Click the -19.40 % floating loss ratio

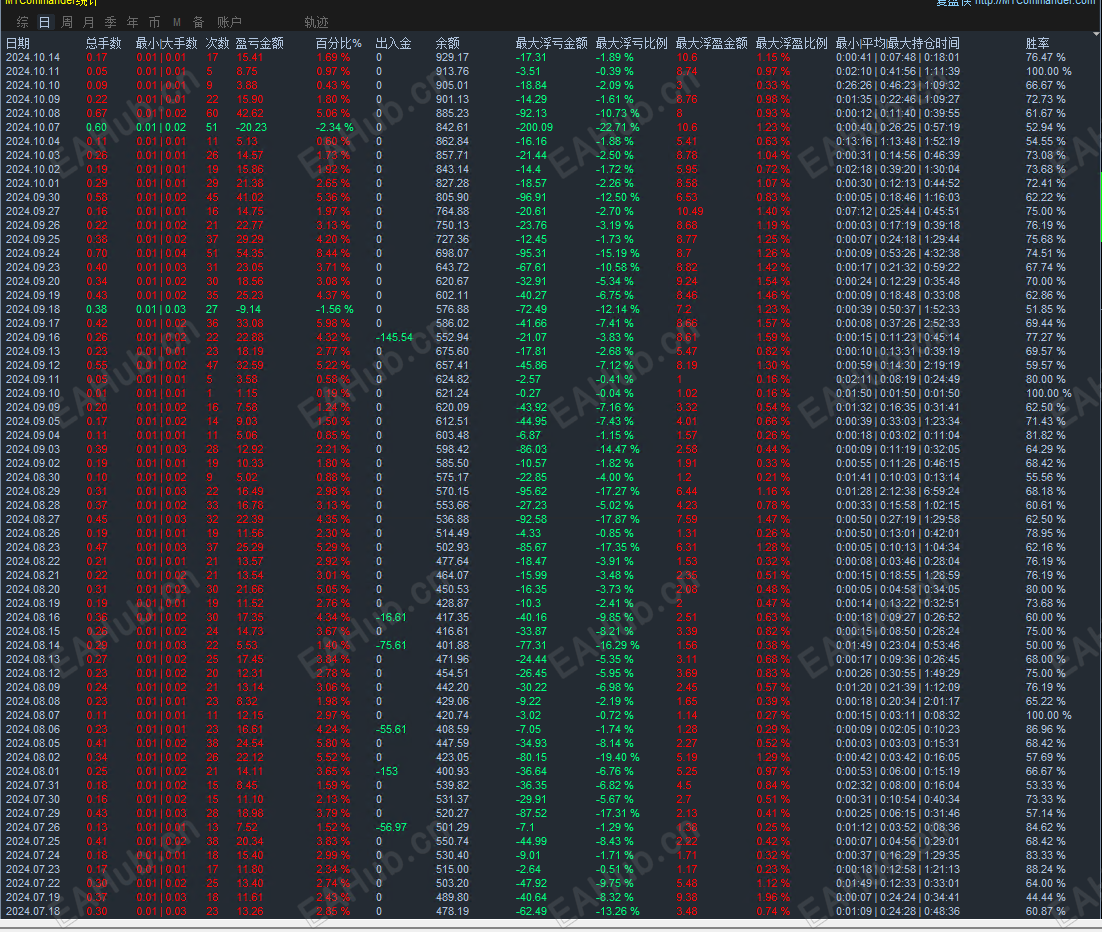pyautogui.click(x=618, y=758)
